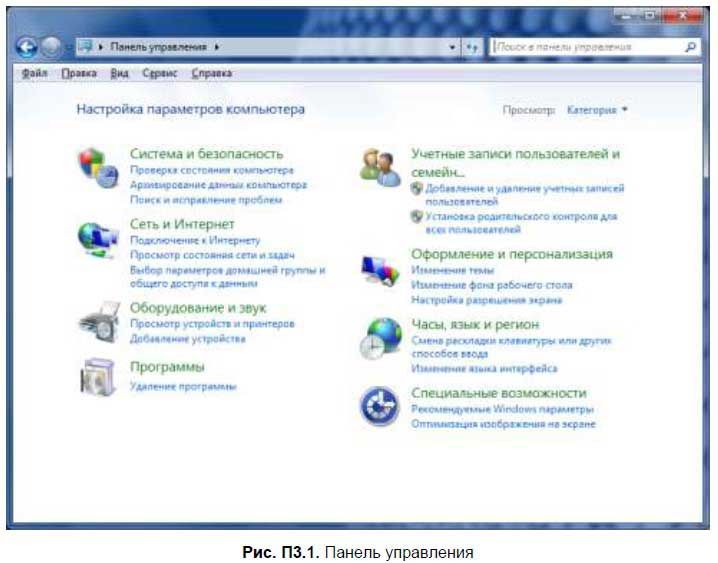This screenshot has width=718, height=563.
Task: Open Оформление и персонализация heading link
Action: 512,254
